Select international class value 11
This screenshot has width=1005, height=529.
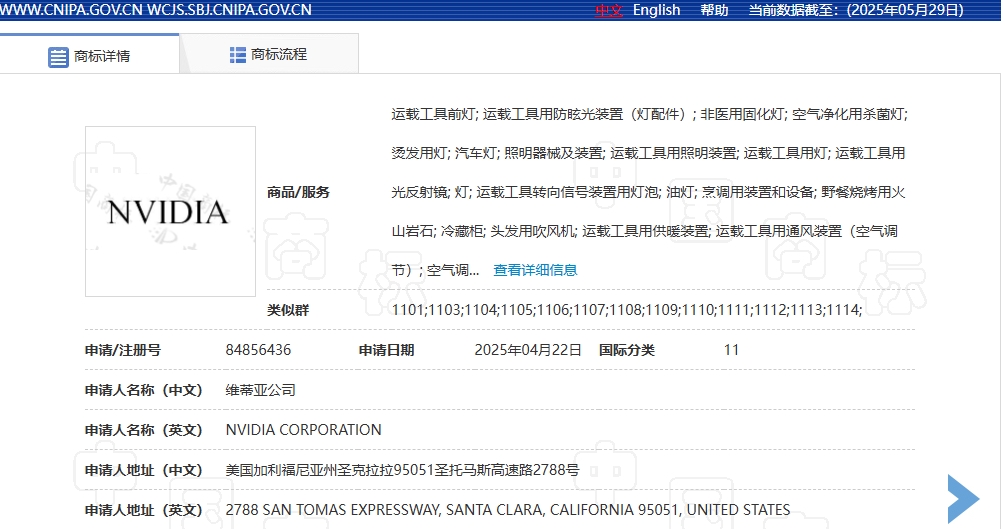pos(731,350)
